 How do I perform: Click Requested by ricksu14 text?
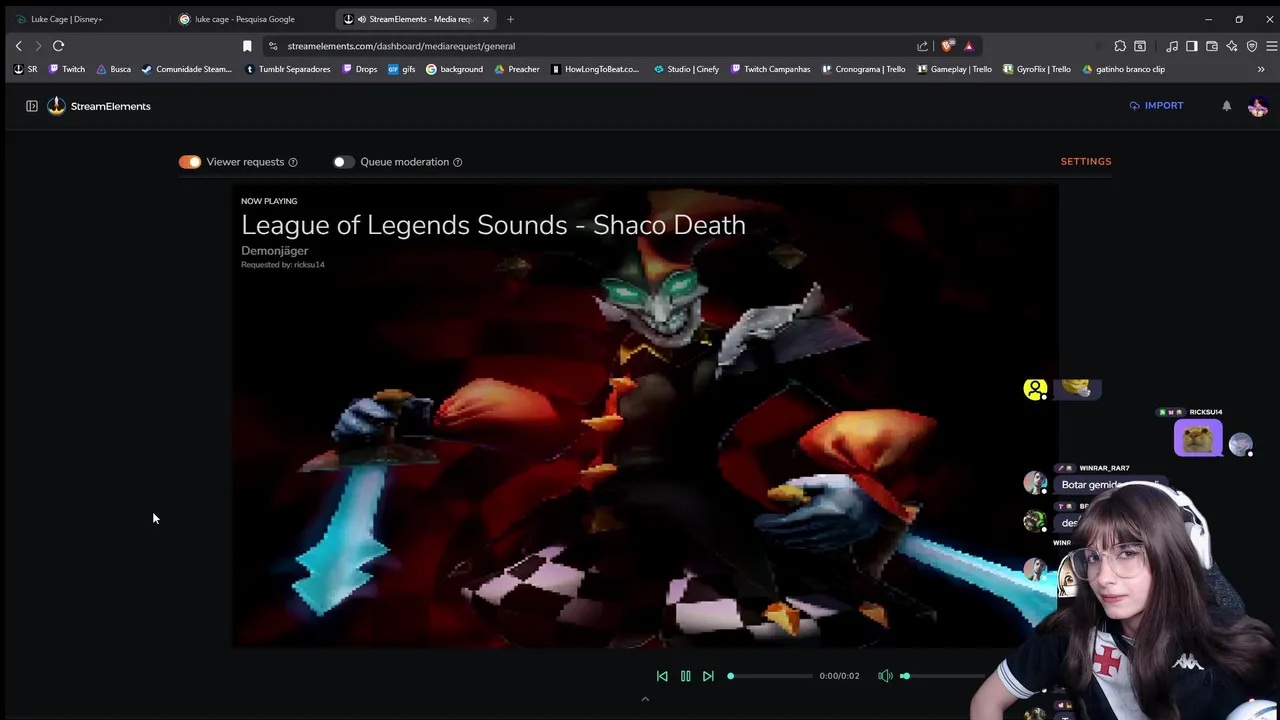click(x=283, y=265)
